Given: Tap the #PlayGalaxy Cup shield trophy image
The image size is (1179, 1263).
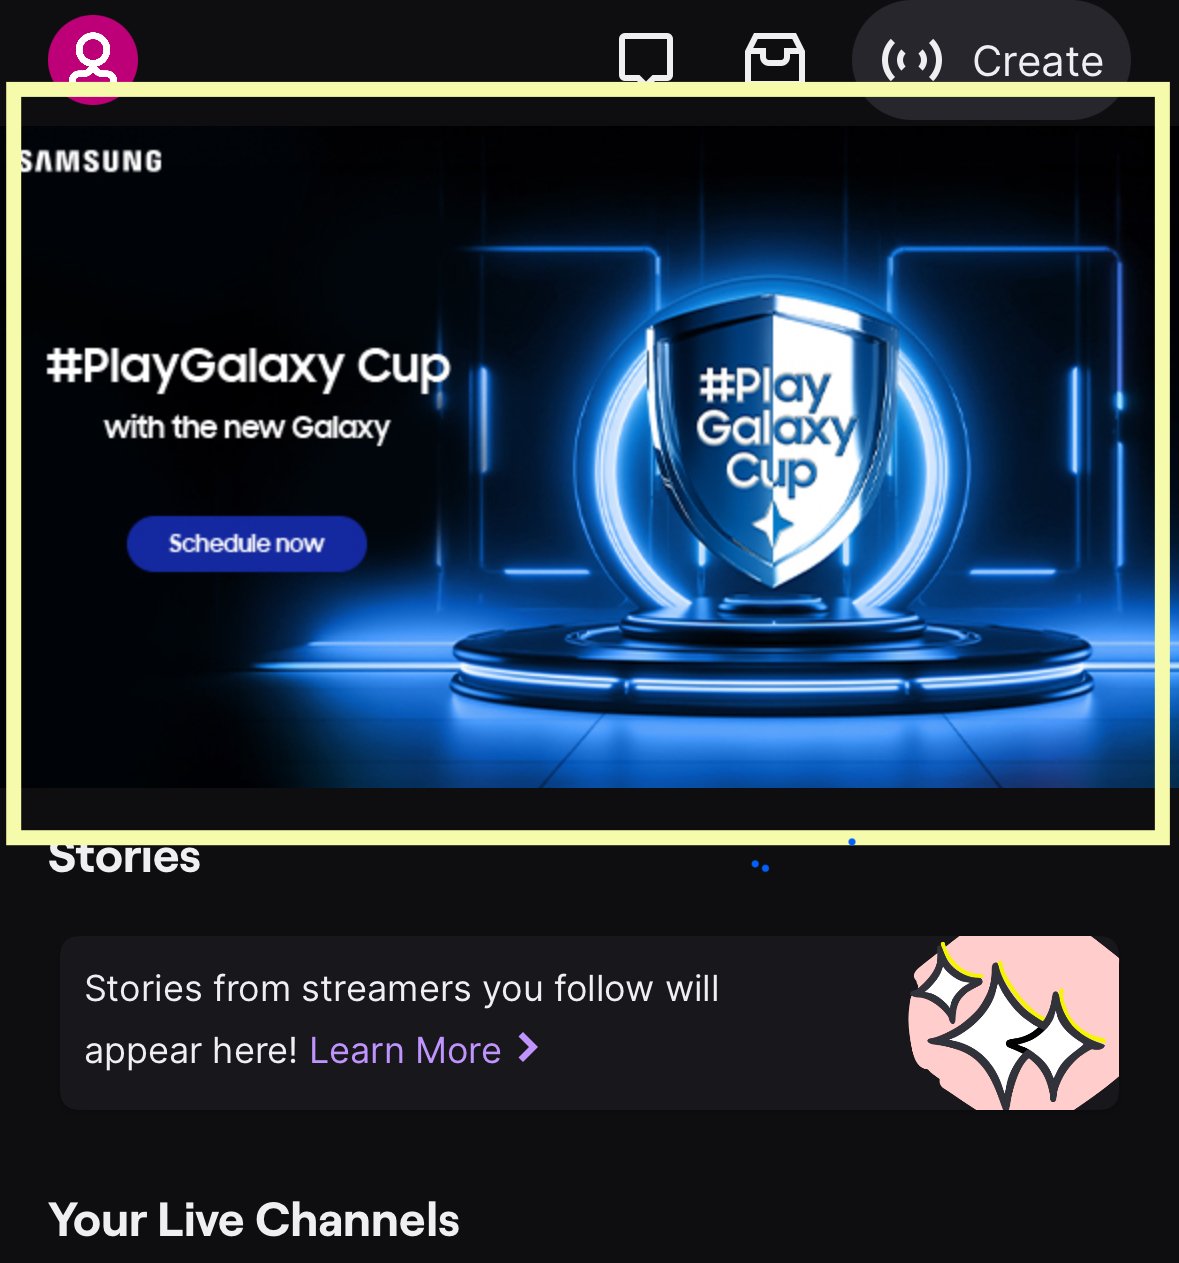Looking at the screenshot, I should (773, 440).
